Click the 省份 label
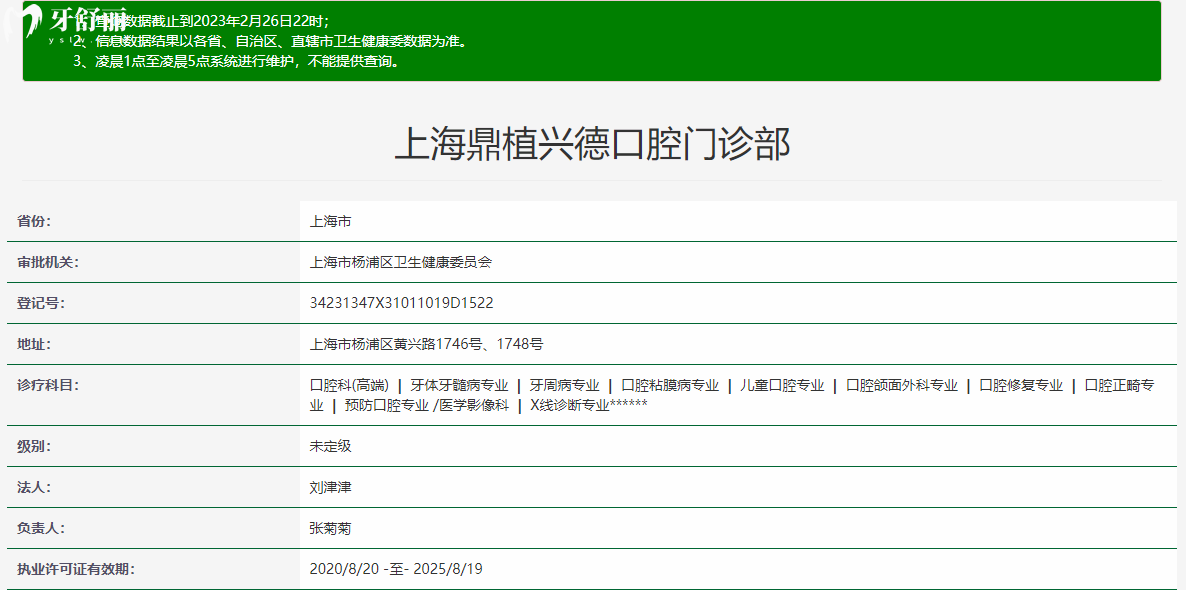 (33, 222)
